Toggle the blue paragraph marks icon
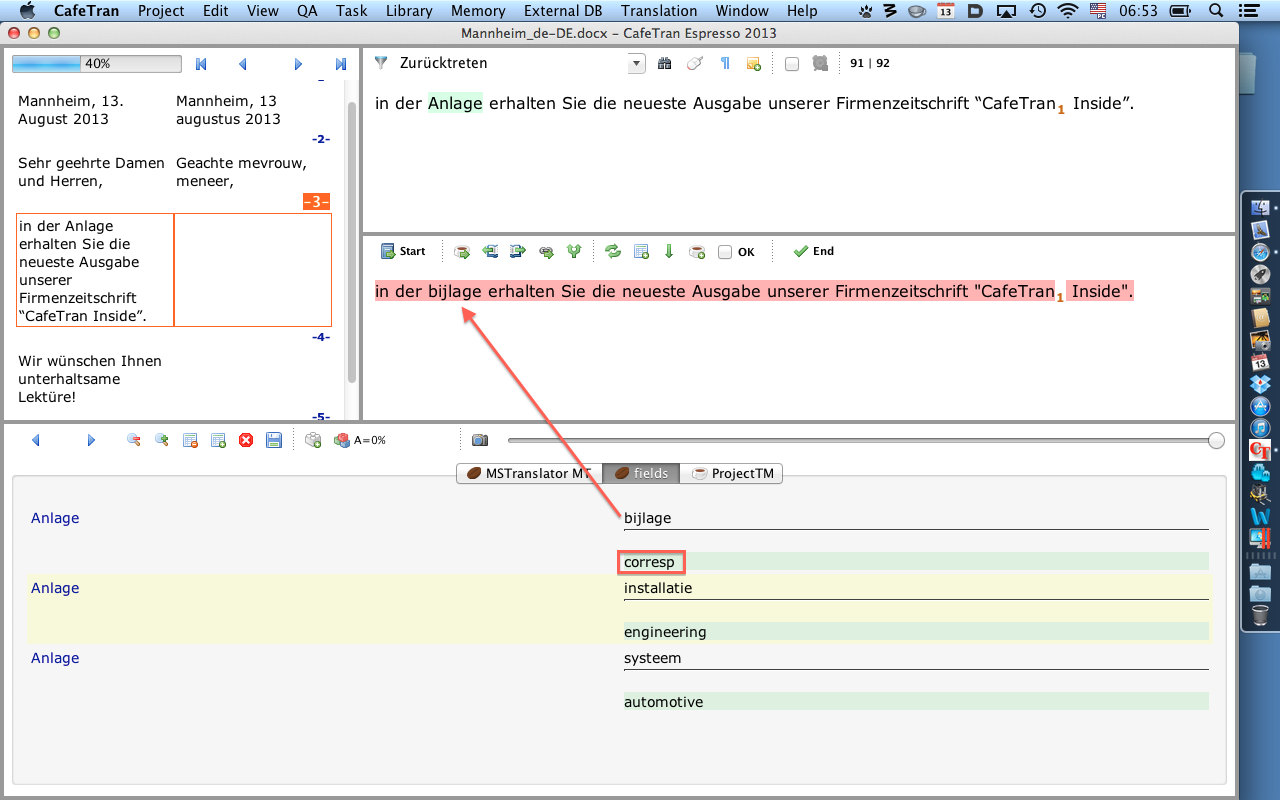This screenshot has width=1280, height=800. (x=725, y=64)
